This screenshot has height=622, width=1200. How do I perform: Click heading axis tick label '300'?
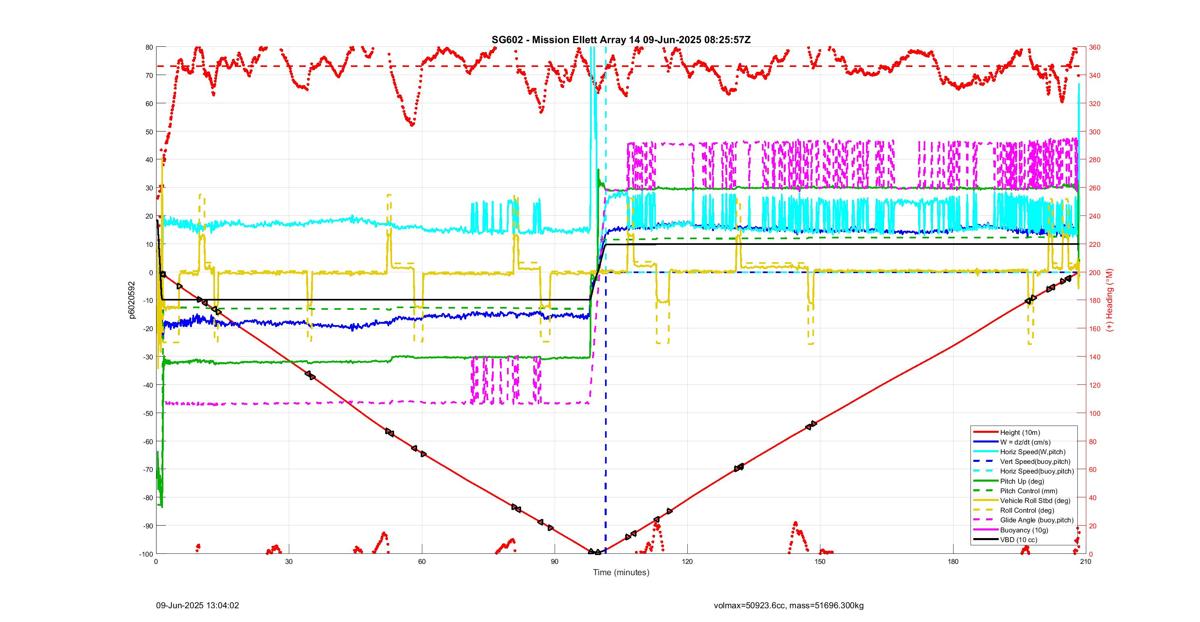click(x=1095, y=132)
